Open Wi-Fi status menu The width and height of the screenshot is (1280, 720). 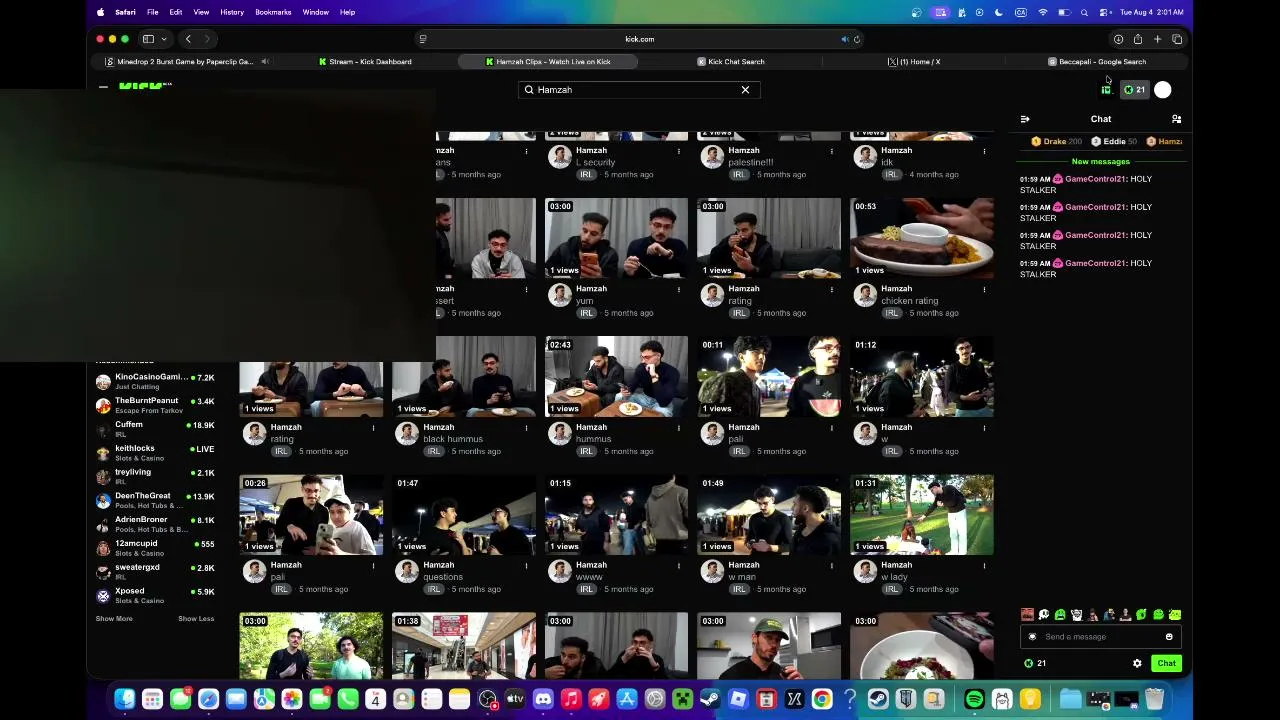(1043, 12)
